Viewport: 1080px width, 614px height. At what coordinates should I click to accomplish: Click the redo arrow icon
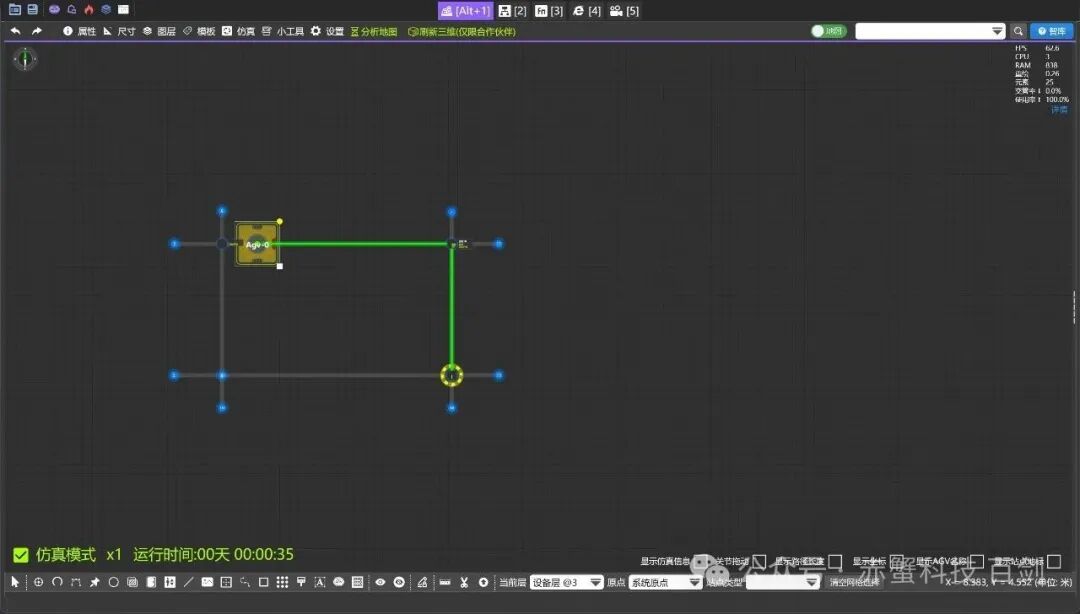(x=37, y=31)
